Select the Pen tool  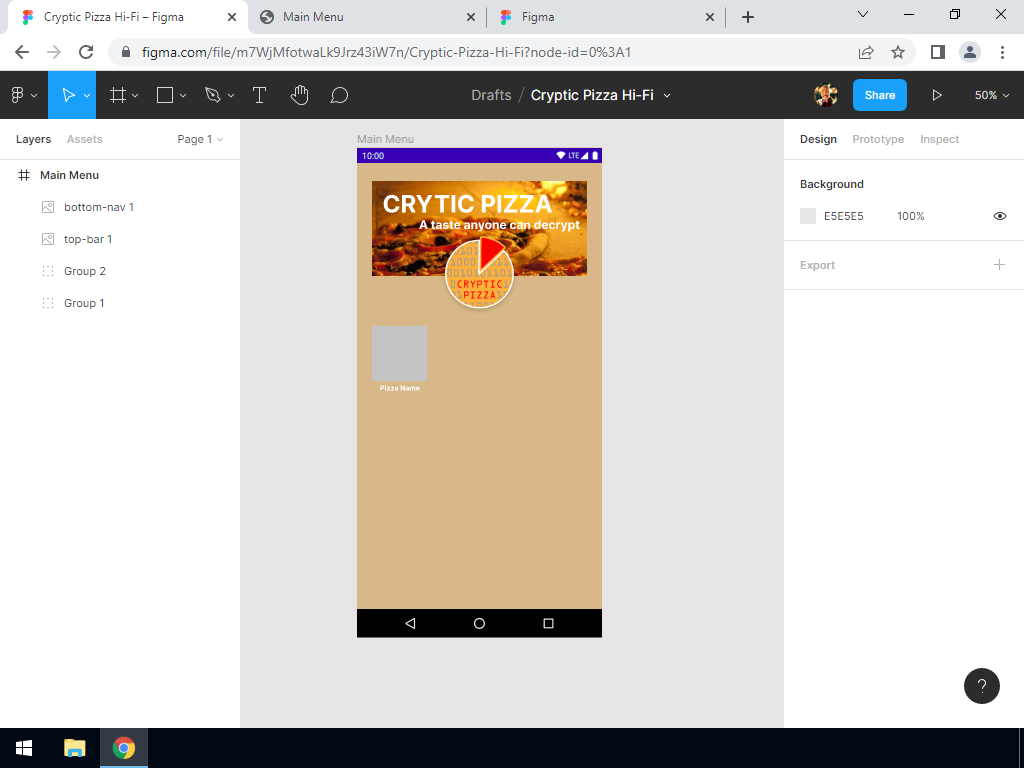(x=212, y=95)
